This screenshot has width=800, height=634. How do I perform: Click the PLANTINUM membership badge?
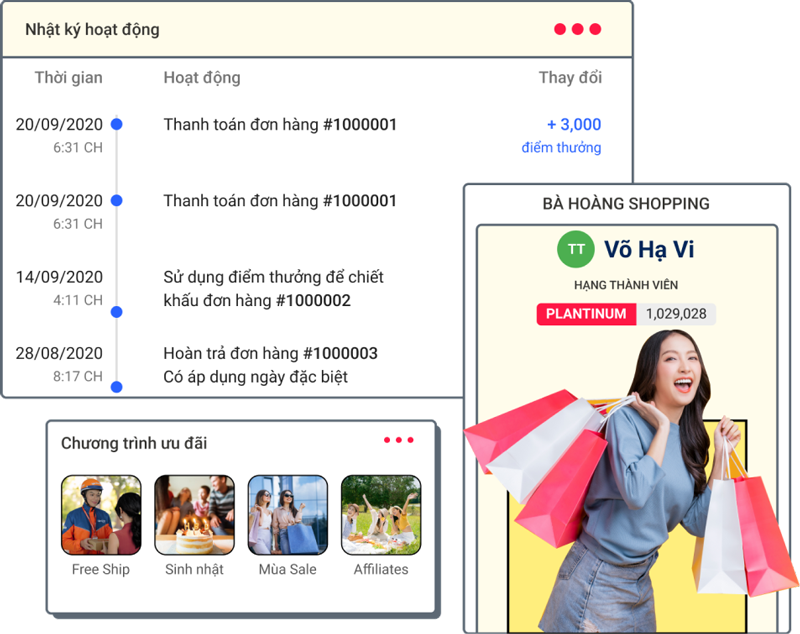[x=586, y=314]
